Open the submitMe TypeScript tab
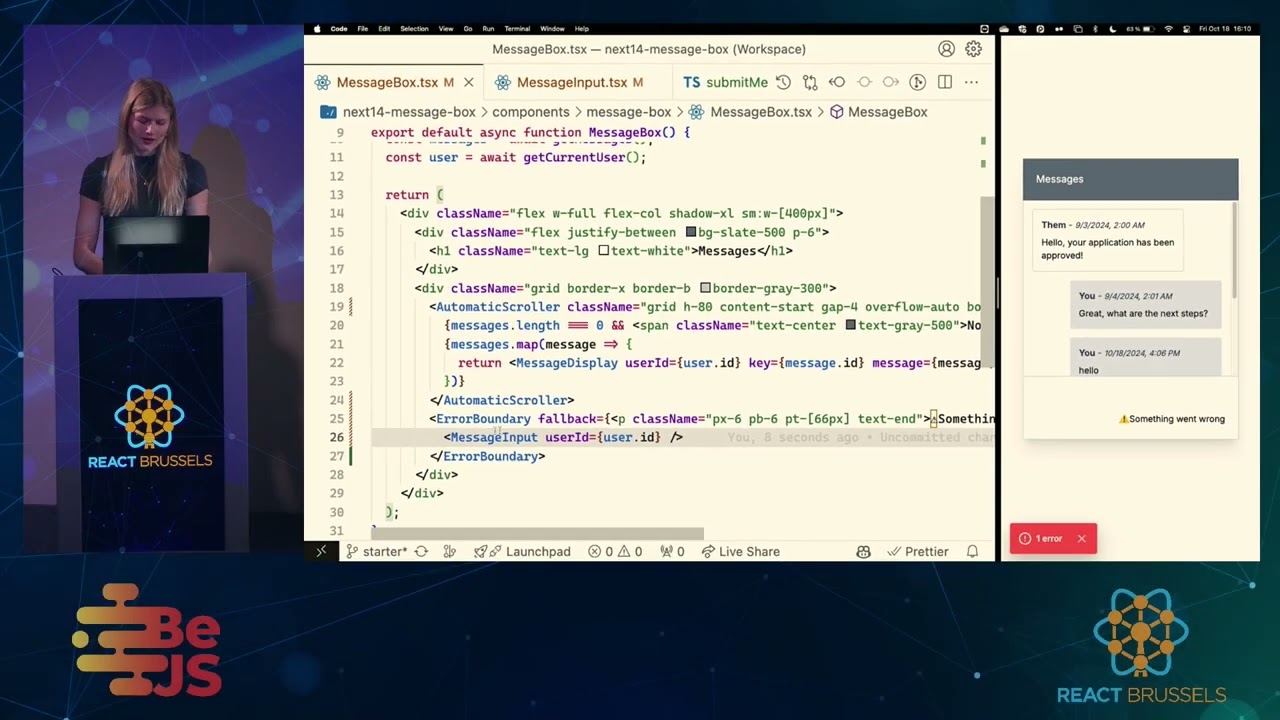 (x=726, y=82)
